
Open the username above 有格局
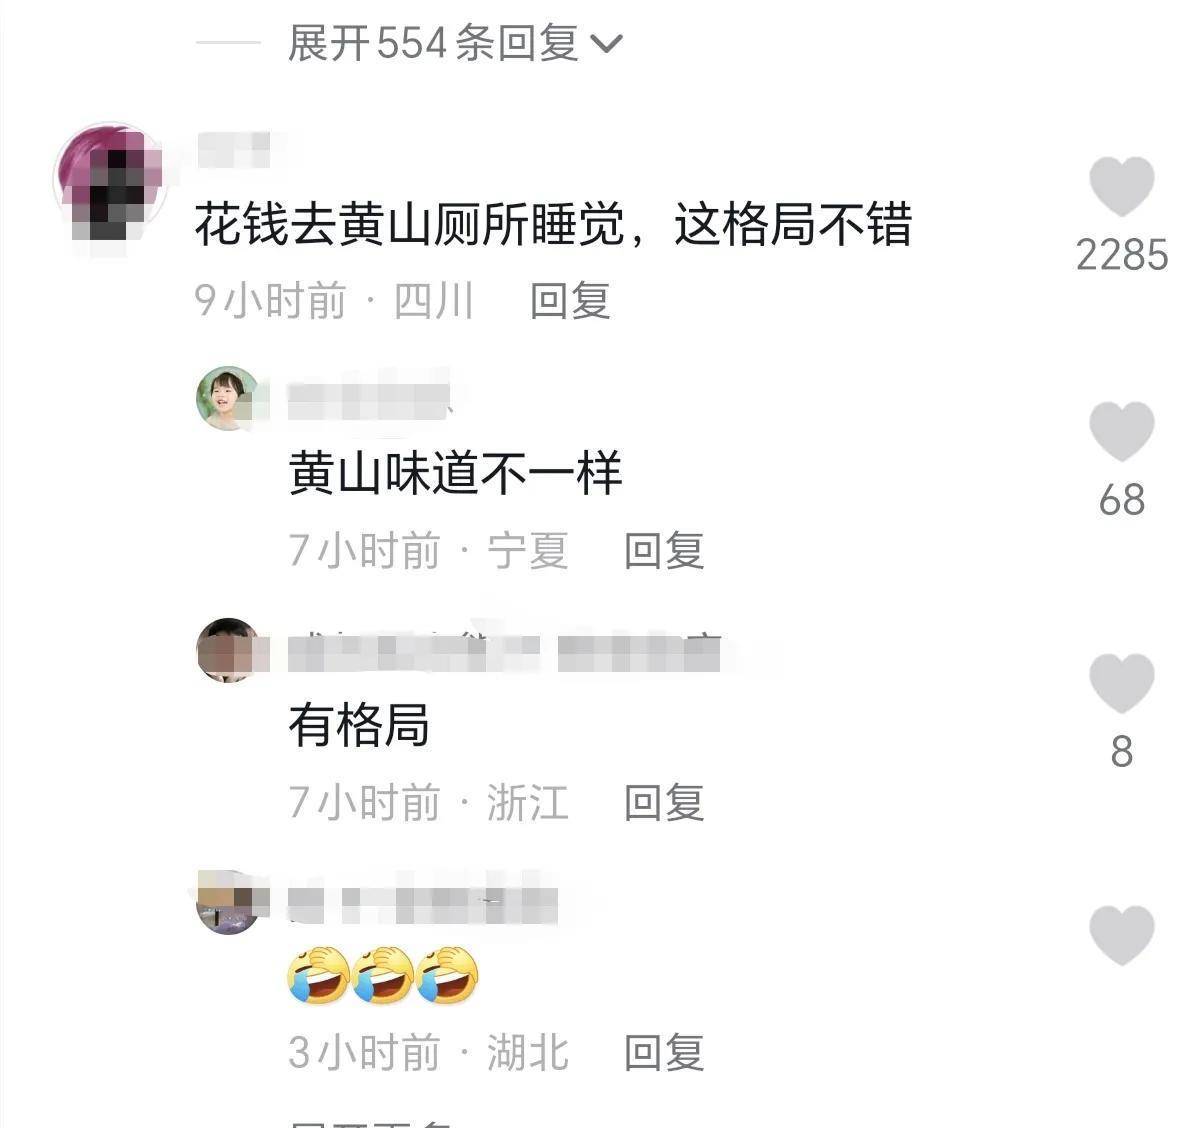coord(505,653)
